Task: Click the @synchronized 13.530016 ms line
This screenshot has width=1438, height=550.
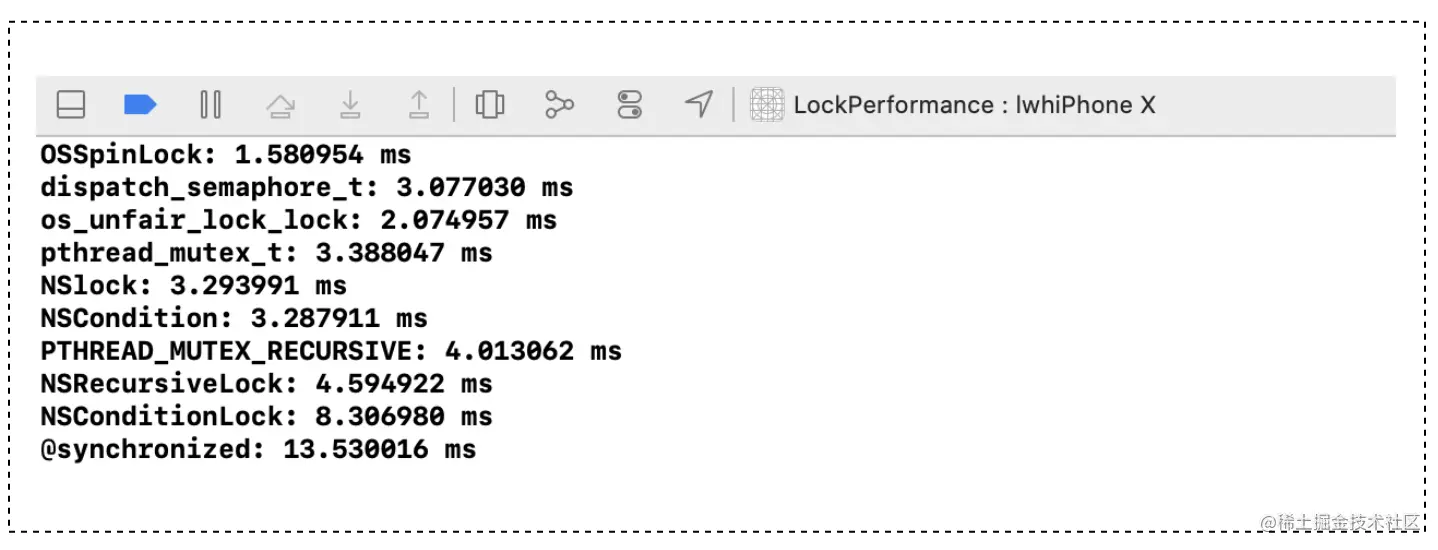Action: [x=258, y=449]
